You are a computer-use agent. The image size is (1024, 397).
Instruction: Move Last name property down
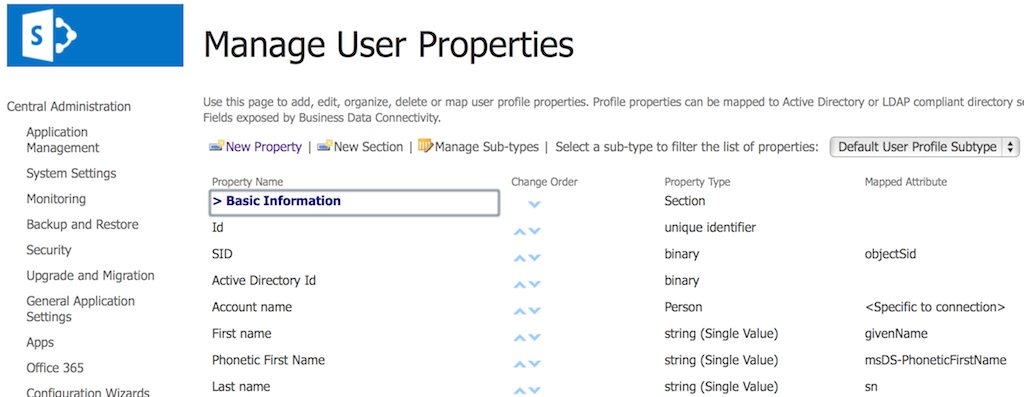(x=534, y=390)
